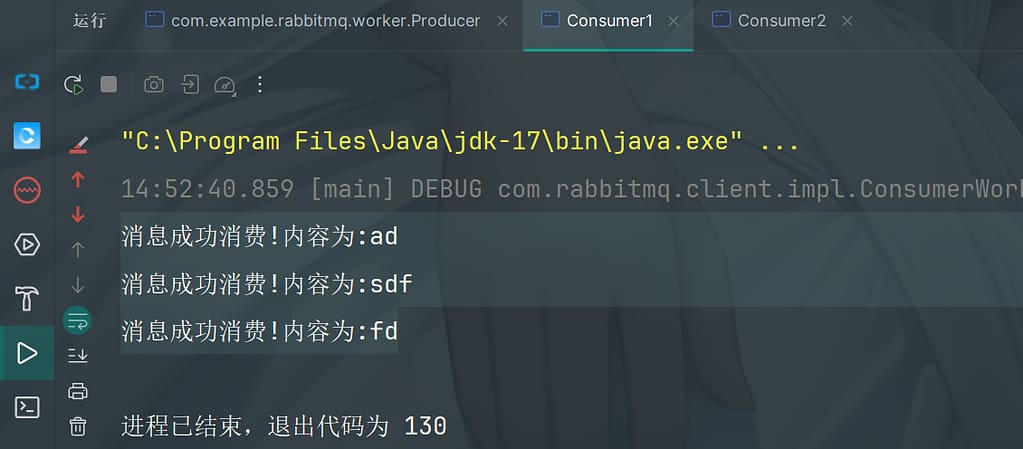Image resolution: width=1023 pixels, height=449 pixels.
Task: Jump down the stack trace with red arrow
Action: click(x=78, y=215)
